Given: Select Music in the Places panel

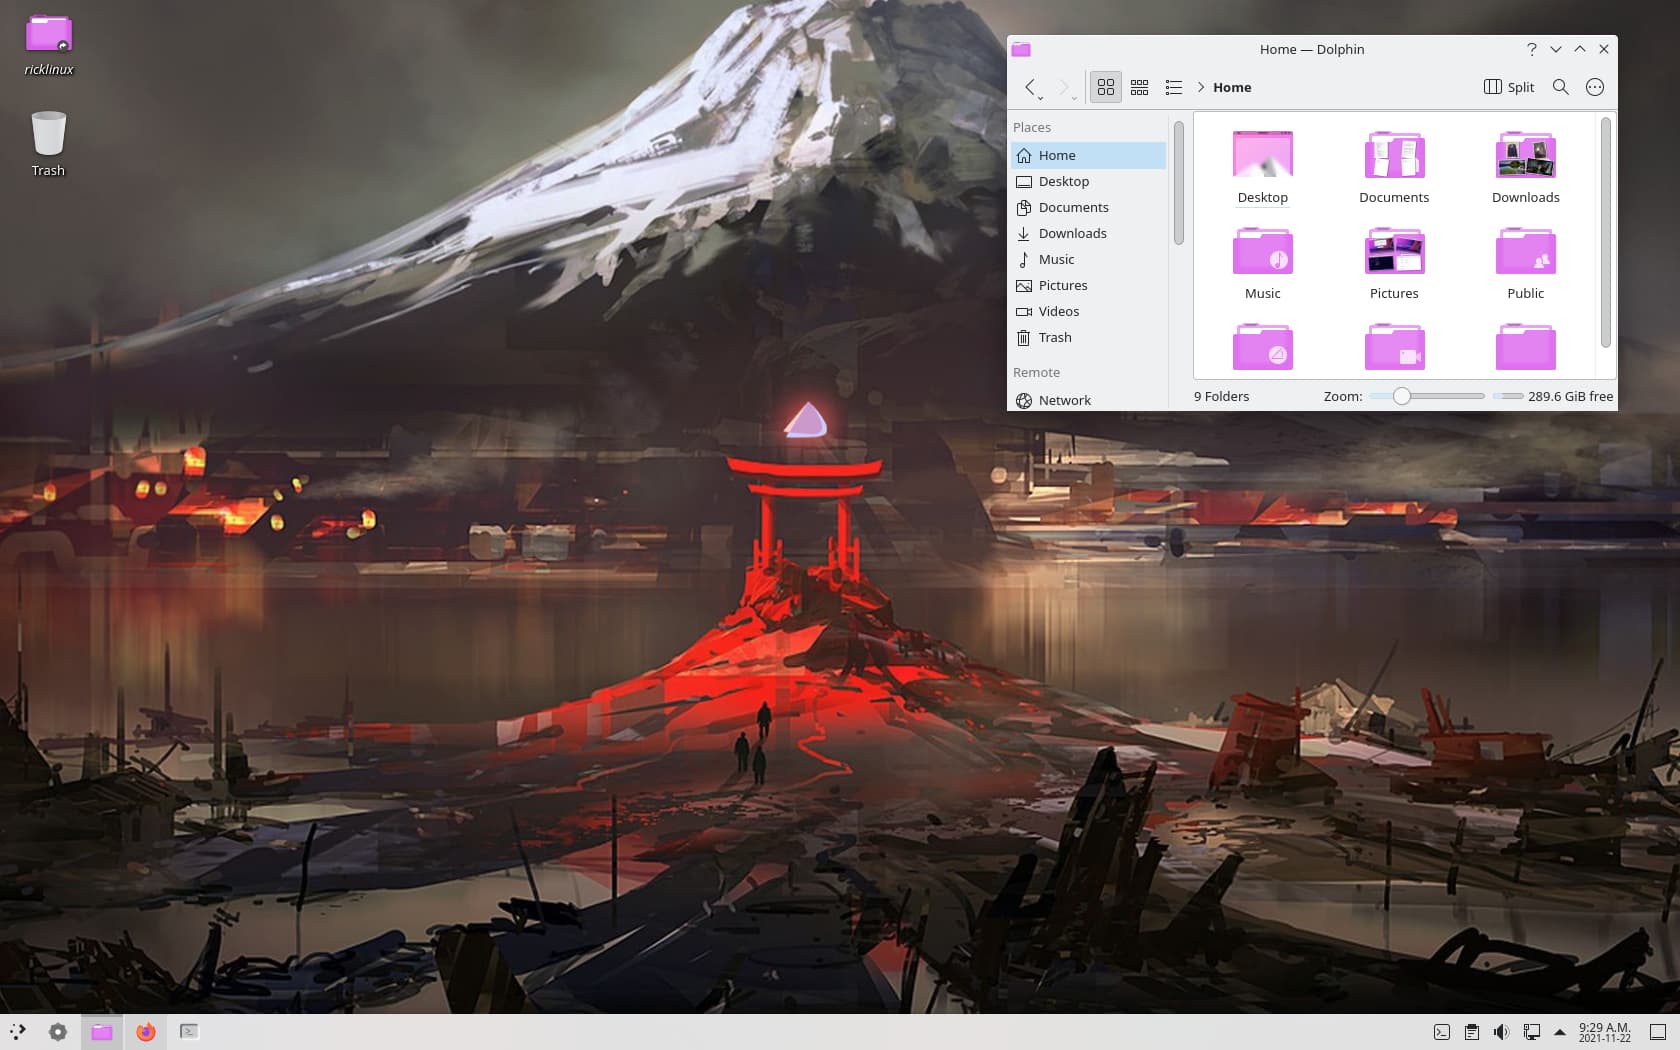Looking at the screenshot, I should pyautogui.click(x=1088, y=259).
